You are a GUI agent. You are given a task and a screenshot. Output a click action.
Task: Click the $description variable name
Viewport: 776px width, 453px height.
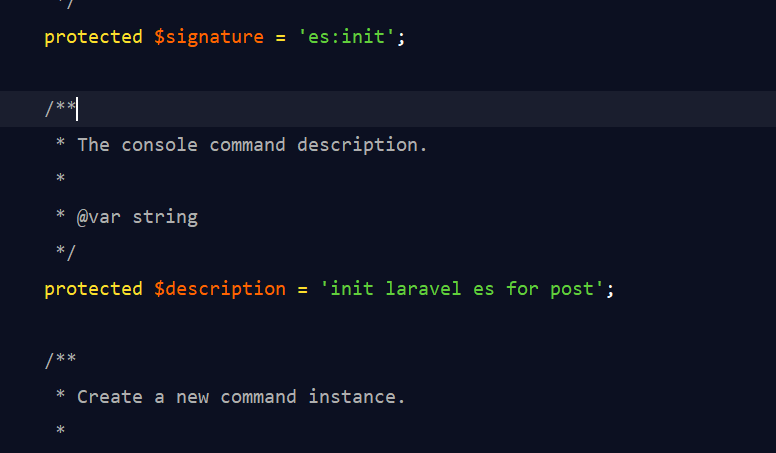click(219, 289)
